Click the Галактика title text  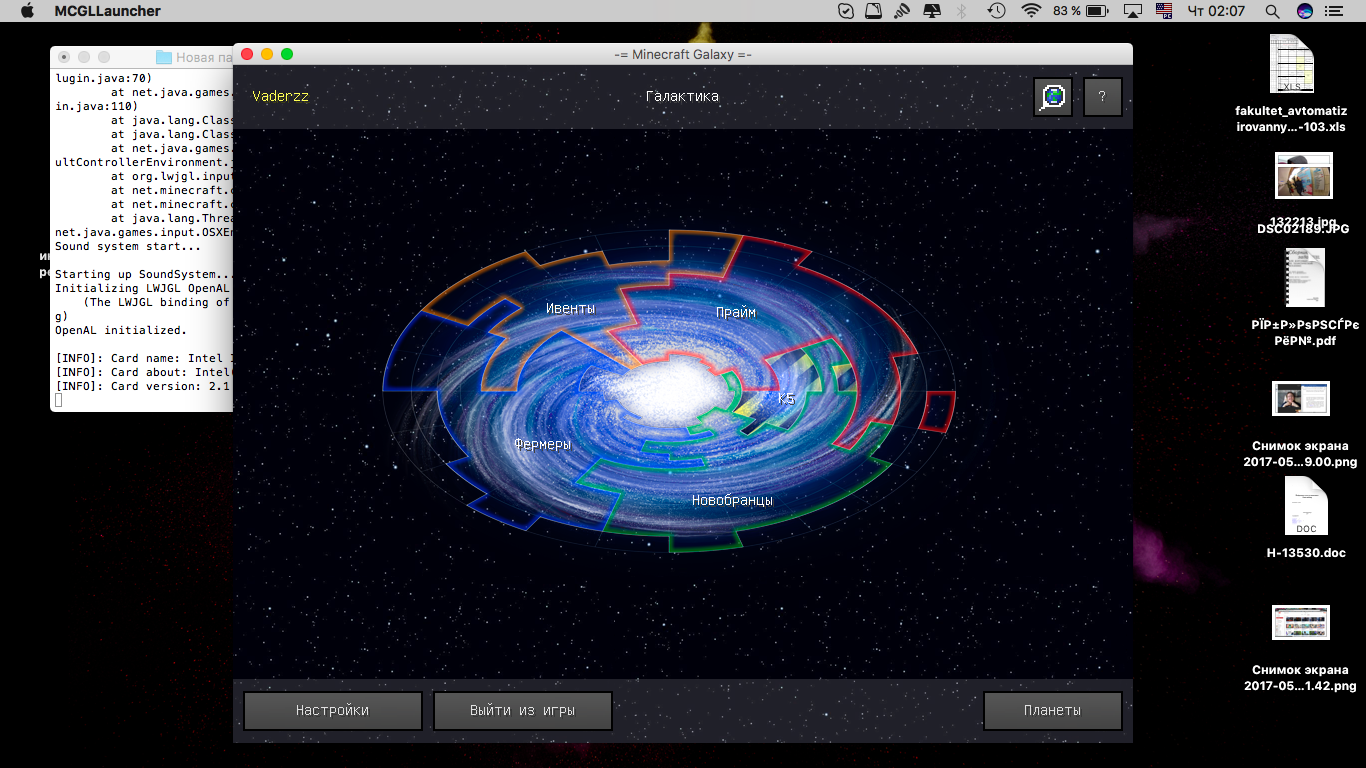point(682,97)
